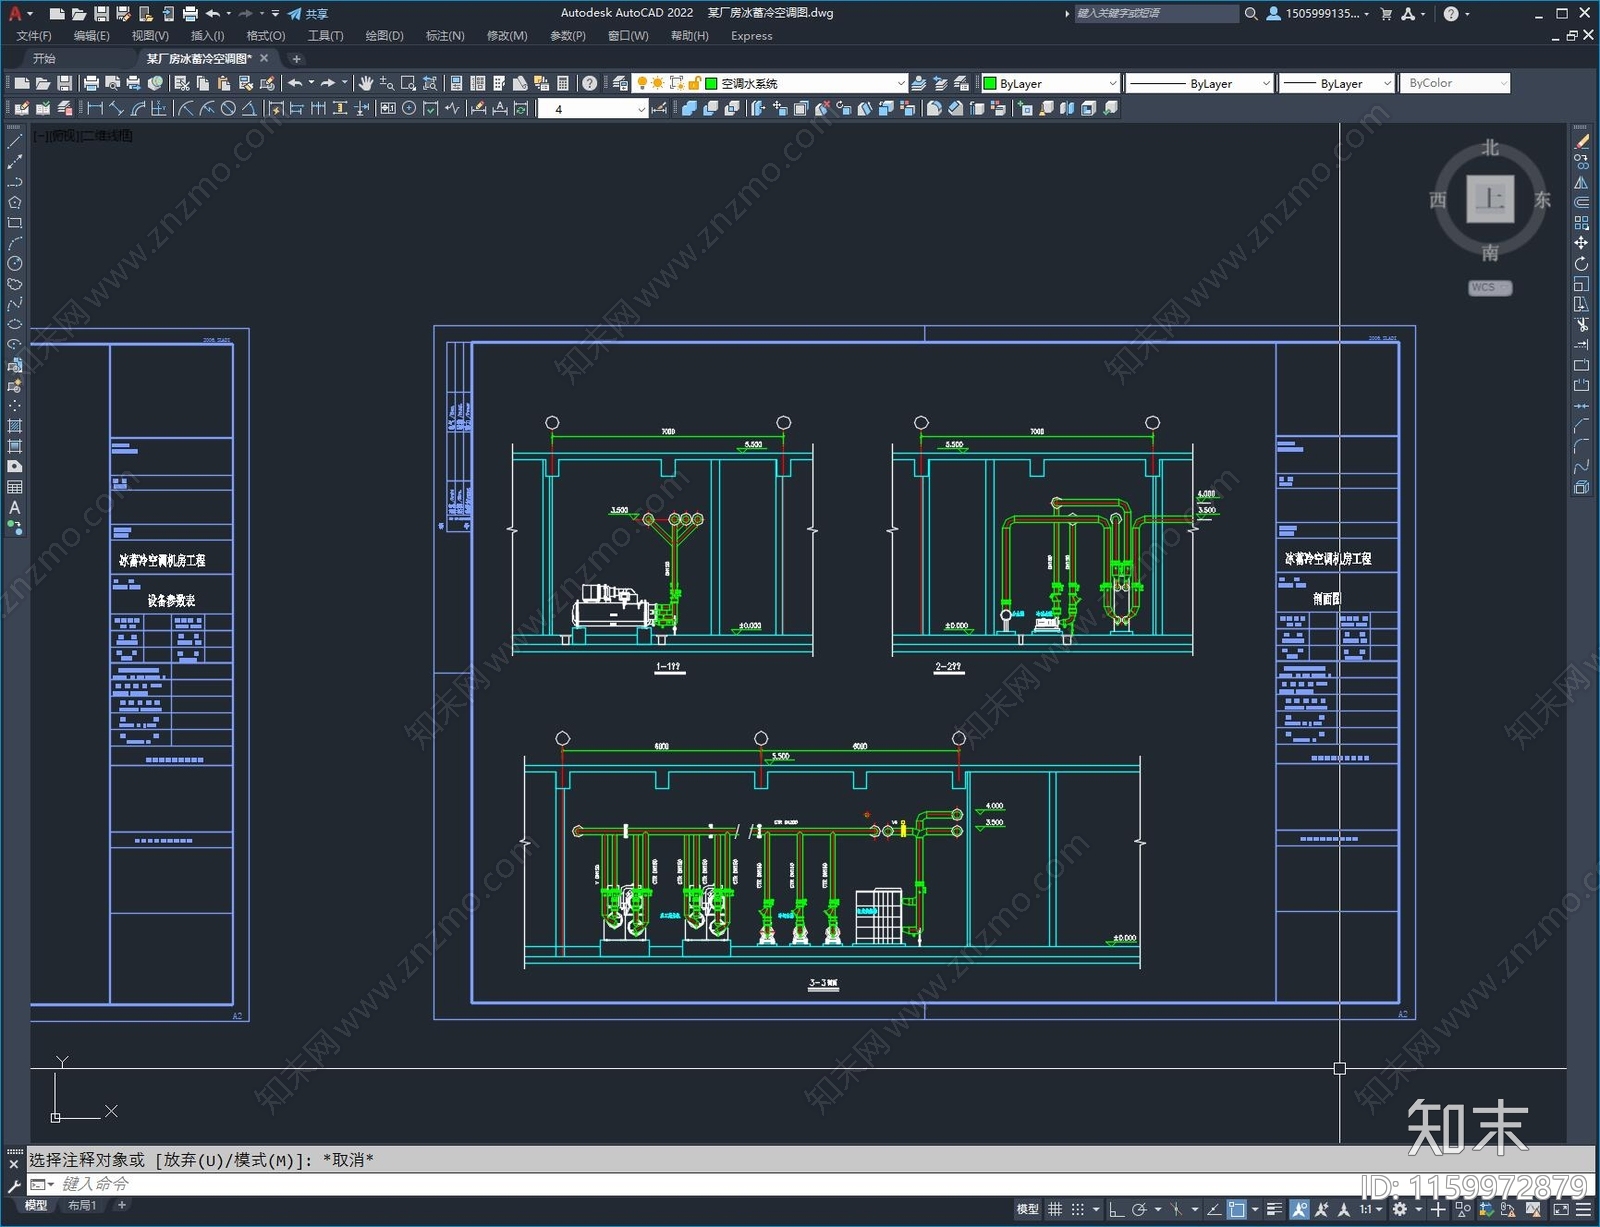
Task: Open the ByColor plot style dropdown
Action: (1455, 83)
